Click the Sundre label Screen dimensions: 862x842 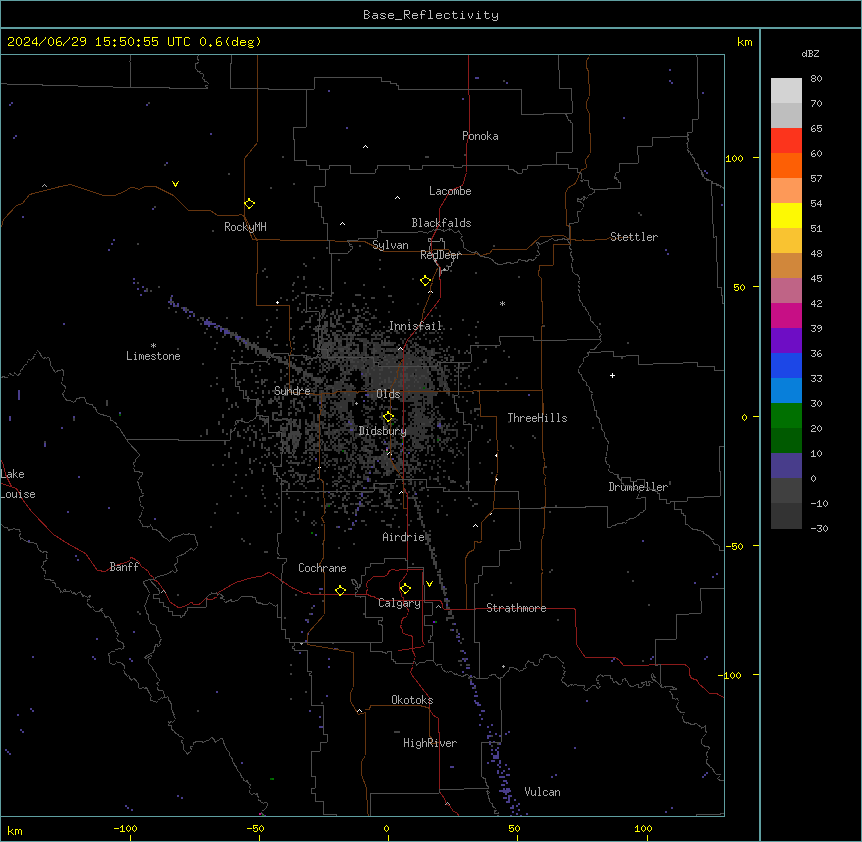click(x=292, y=391)
